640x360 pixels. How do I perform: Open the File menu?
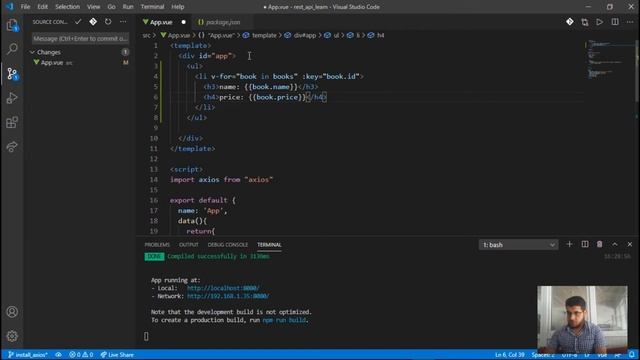click(x=25, y=7)
